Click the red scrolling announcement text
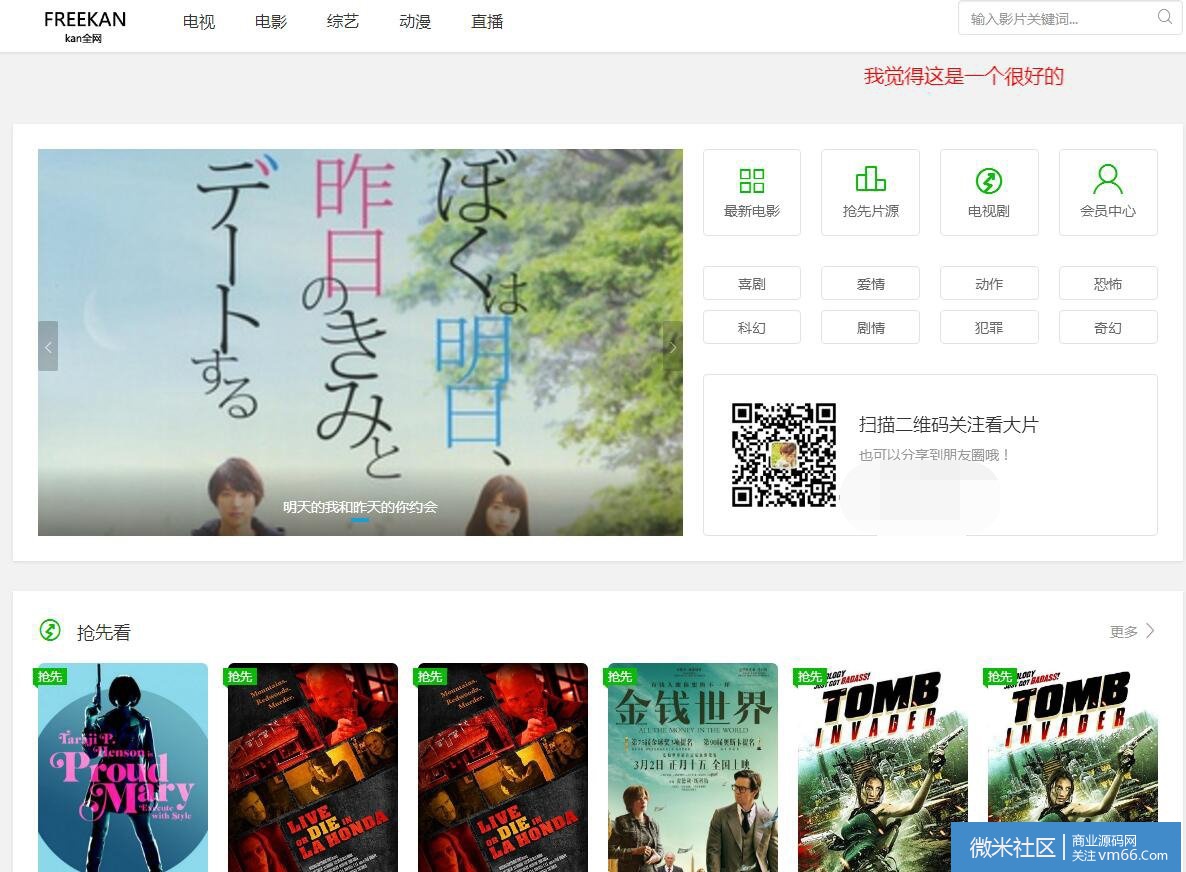Image resolution: width=1186 pixels, height=872 pixels. point(964,76)
